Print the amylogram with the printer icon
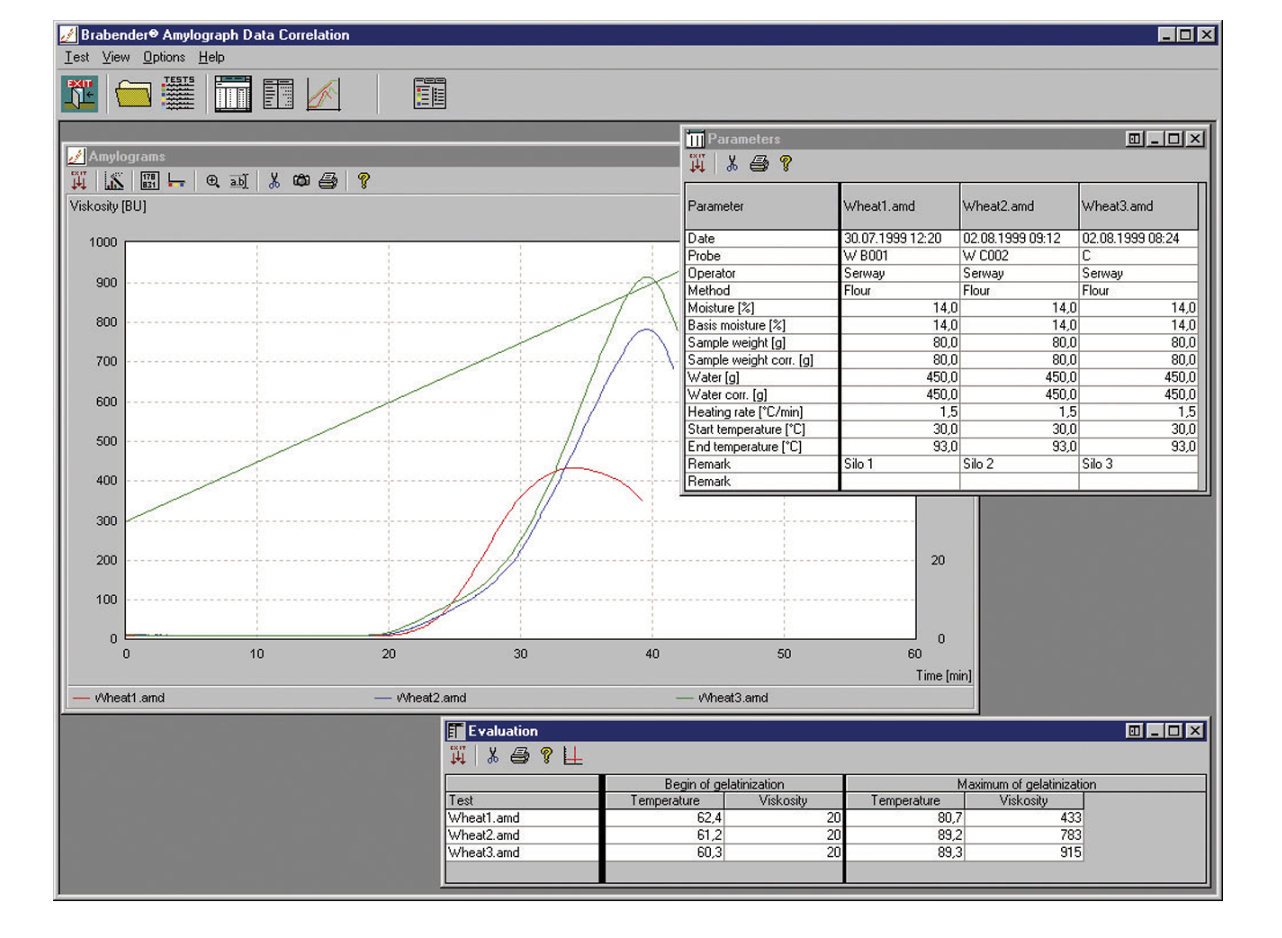This screenshot has width=1282, height=938. (327, 181)
